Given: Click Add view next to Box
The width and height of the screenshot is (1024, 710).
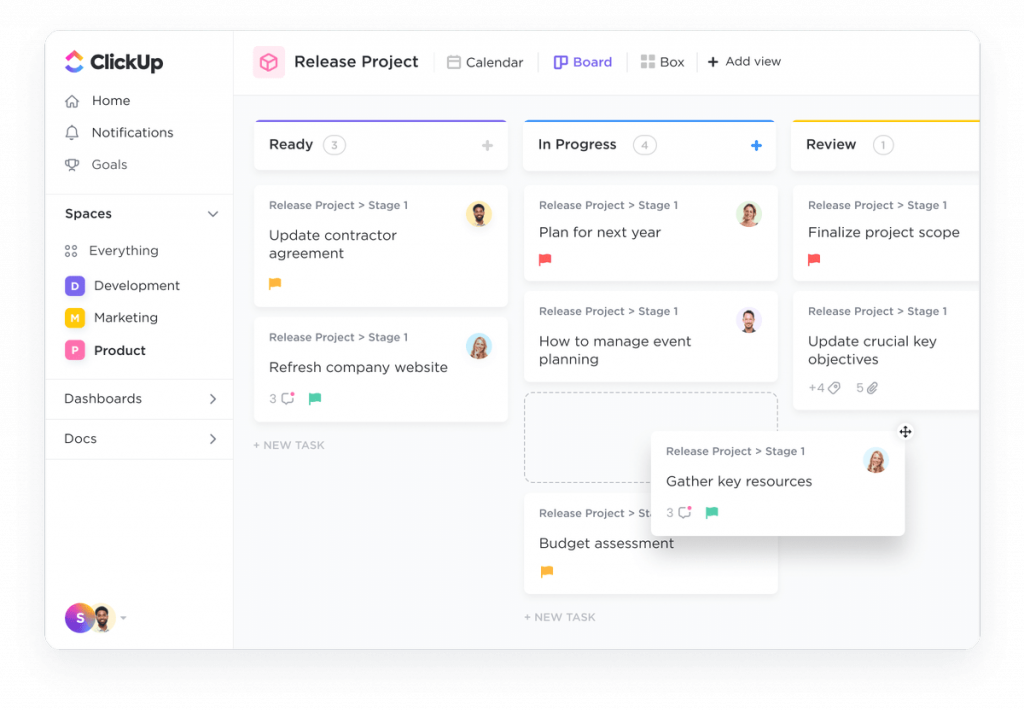Looking at the screenshot, I should coord(744,61).
